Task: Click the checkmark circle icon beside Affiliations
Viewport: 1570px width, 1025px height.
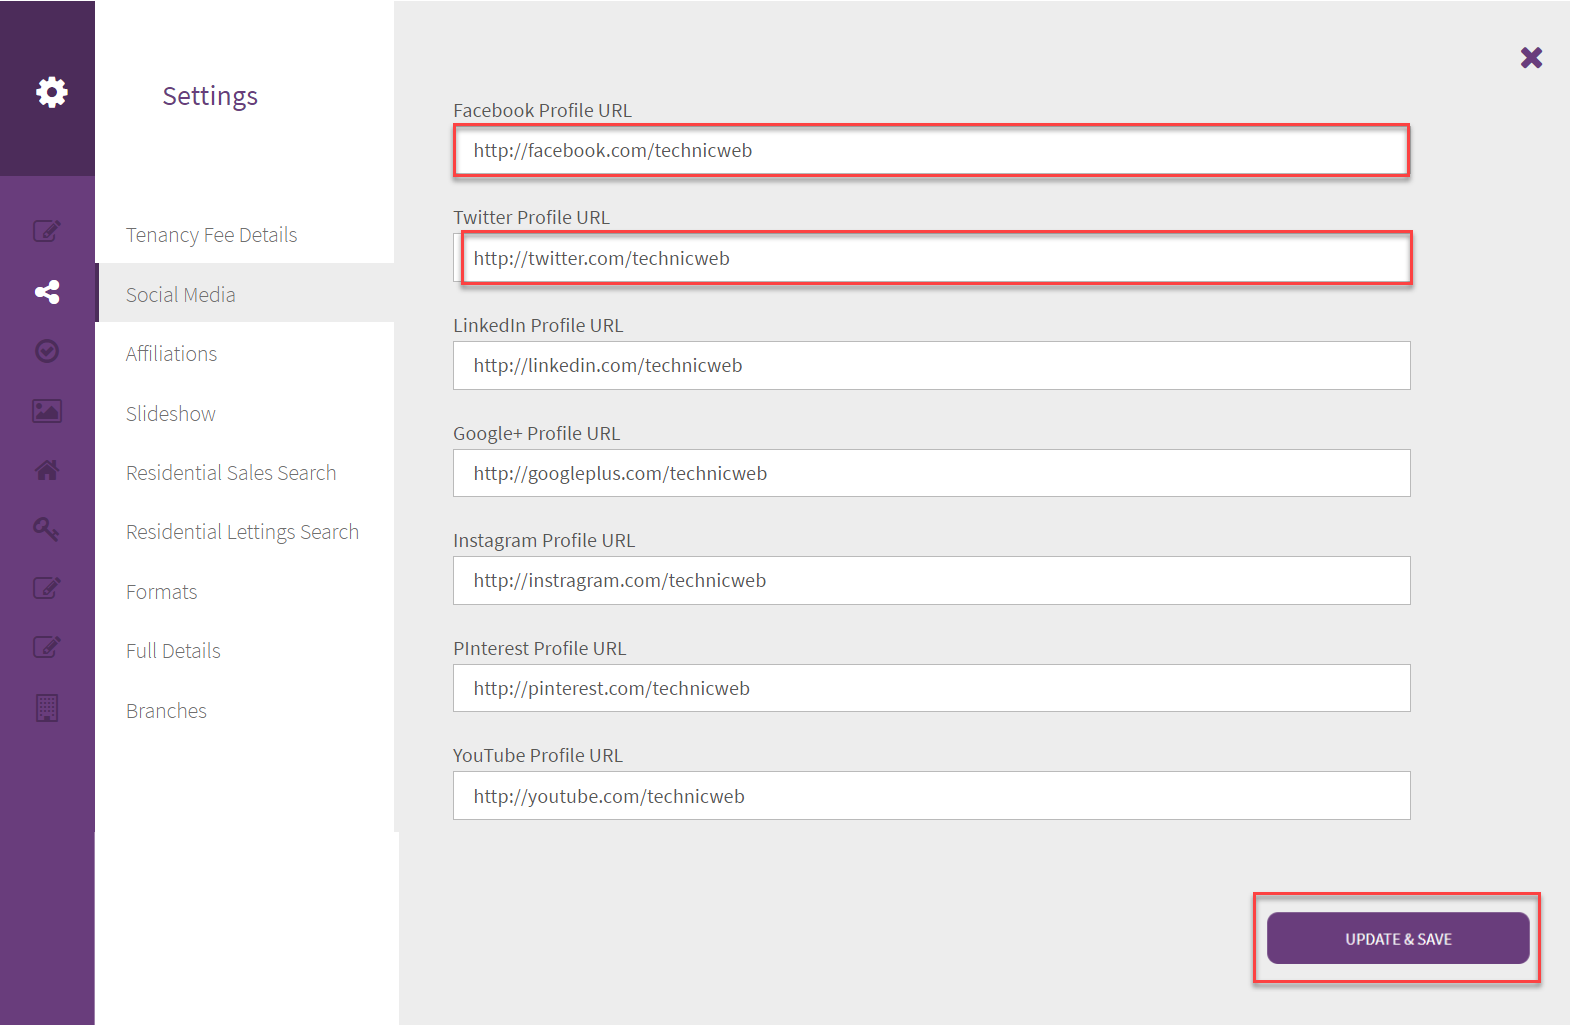Action: coord(47,351)
